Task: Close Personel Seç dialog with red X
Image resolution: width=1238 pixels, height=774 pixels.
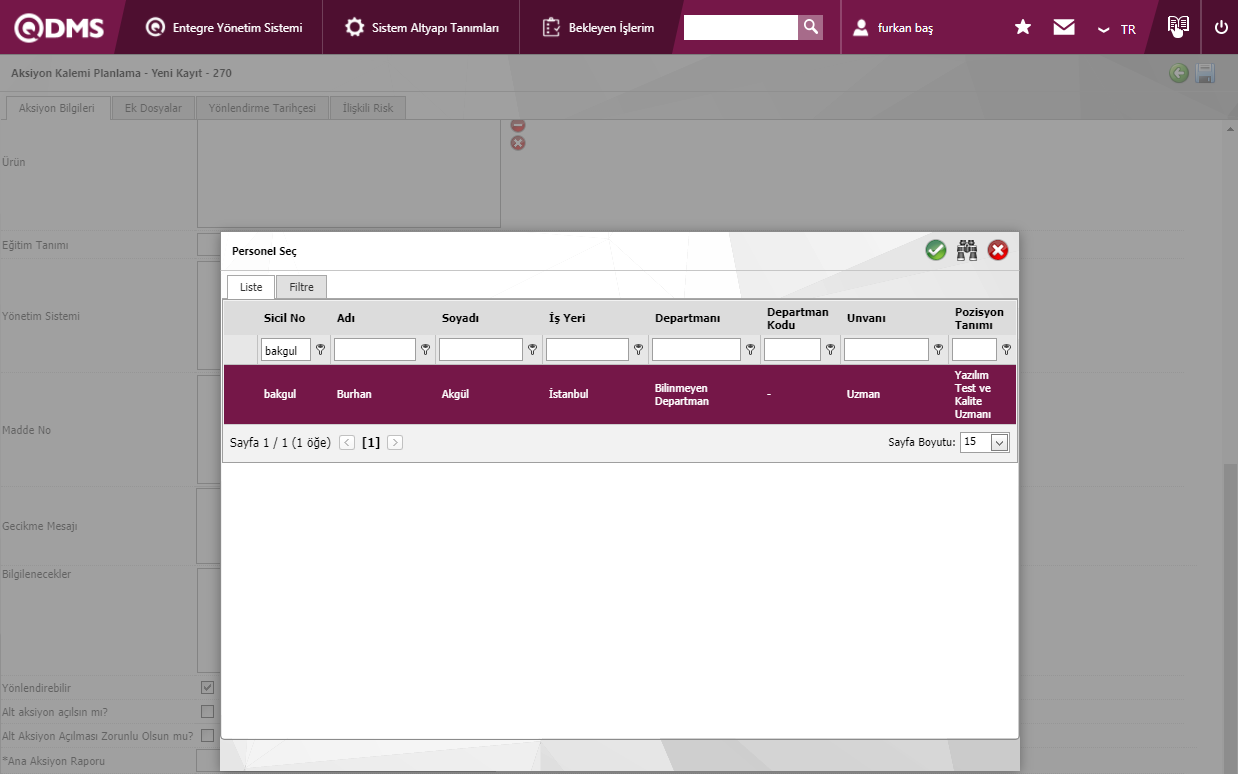Action: point(998,251)
